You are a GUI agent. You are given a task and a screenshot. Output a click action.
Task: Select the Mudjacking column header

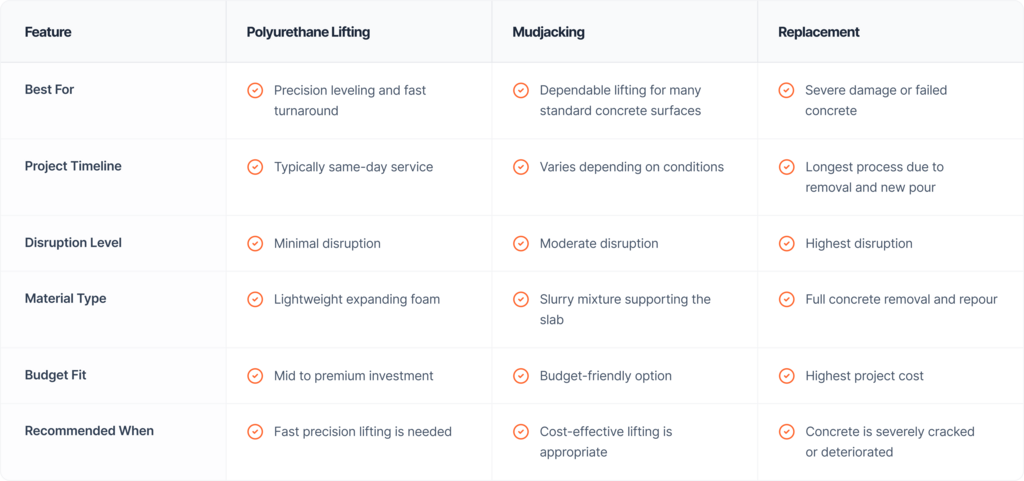(549, 32)
